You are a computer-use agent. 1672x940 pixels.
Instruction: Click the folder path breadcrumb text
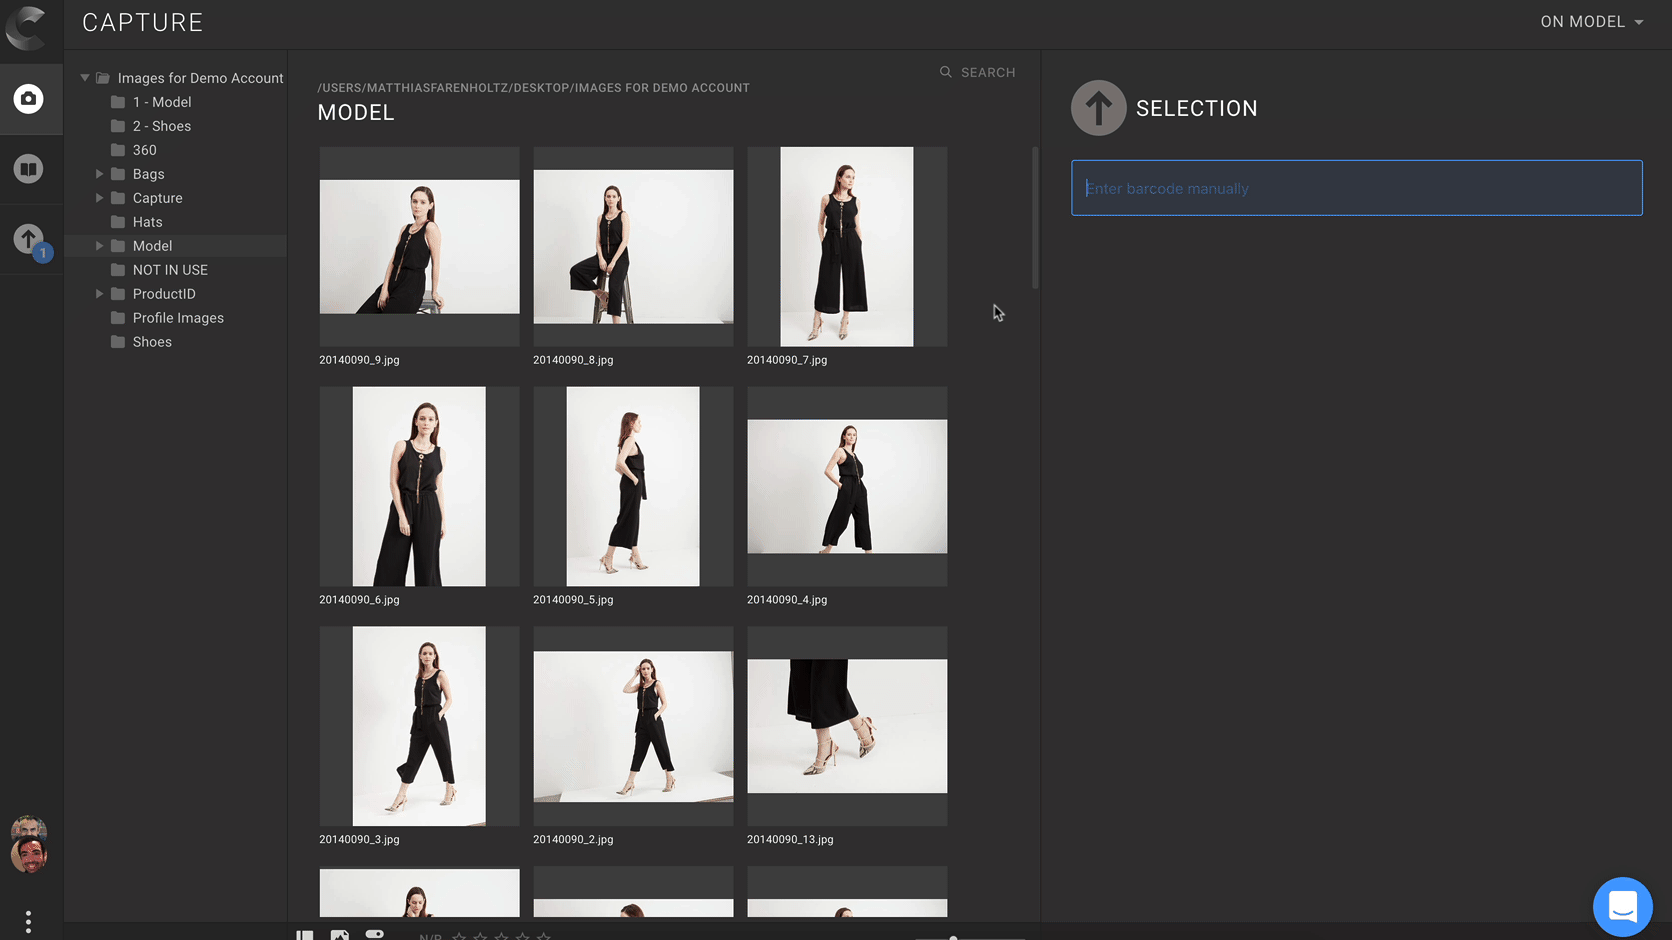tap(533, 88)
